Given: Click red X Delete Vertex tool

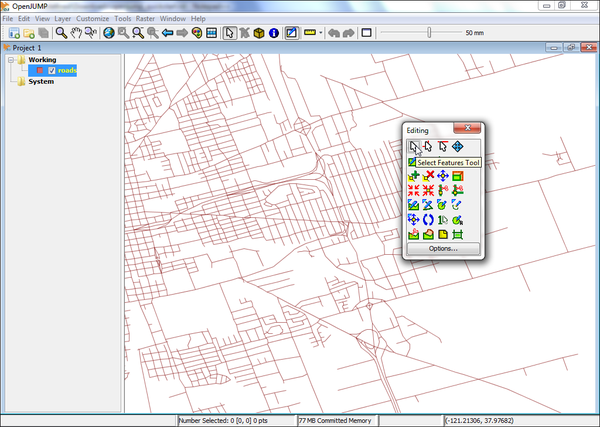Looking at the screenshot, I should pos(428,177).
